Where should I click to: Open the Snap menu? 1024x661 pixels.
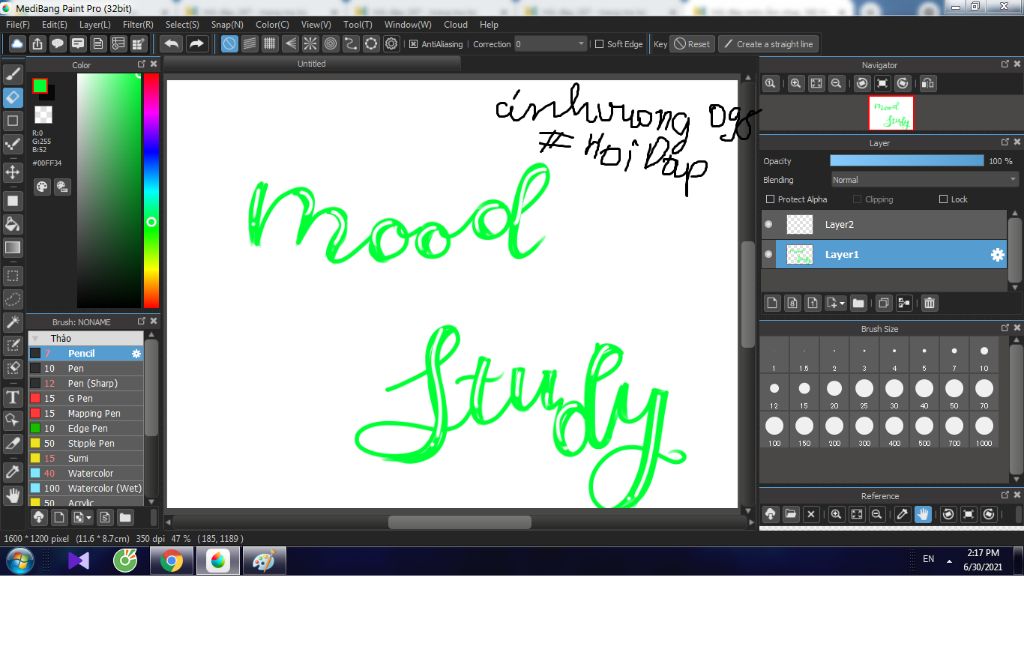click(227, 25)
